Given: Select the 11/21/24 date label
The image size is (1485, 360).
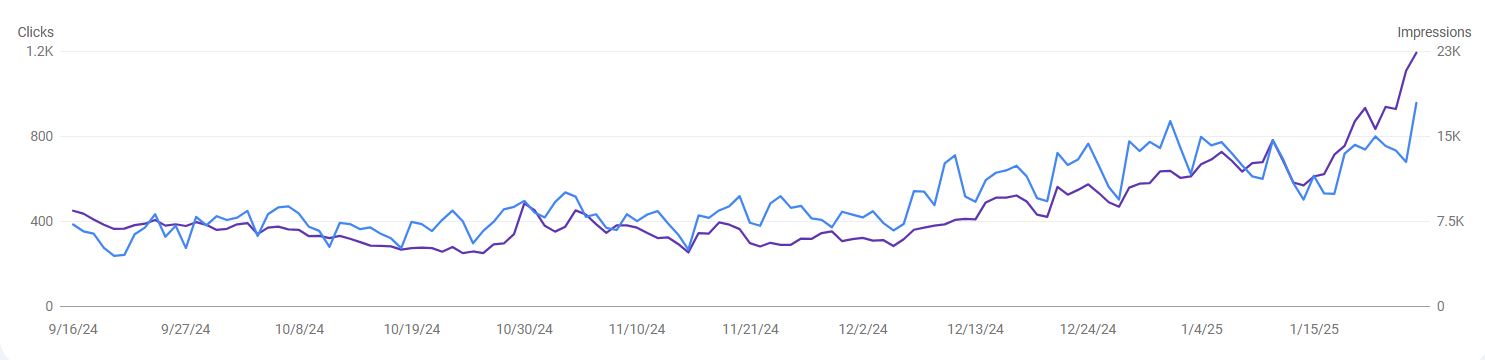Looking at the screenshot, I should 750,329.
